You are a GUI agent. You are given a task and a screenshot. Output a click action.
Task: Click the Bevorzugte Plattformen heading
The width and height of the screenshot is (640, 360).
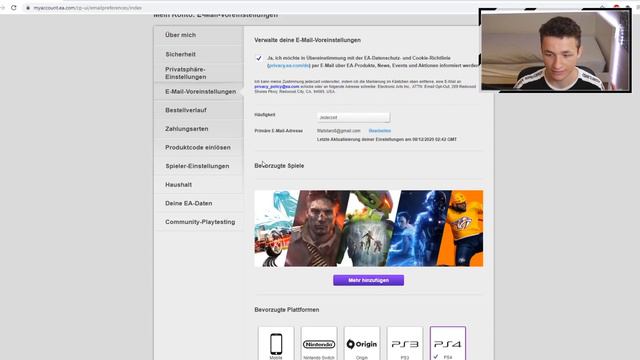tap(287, 310)
